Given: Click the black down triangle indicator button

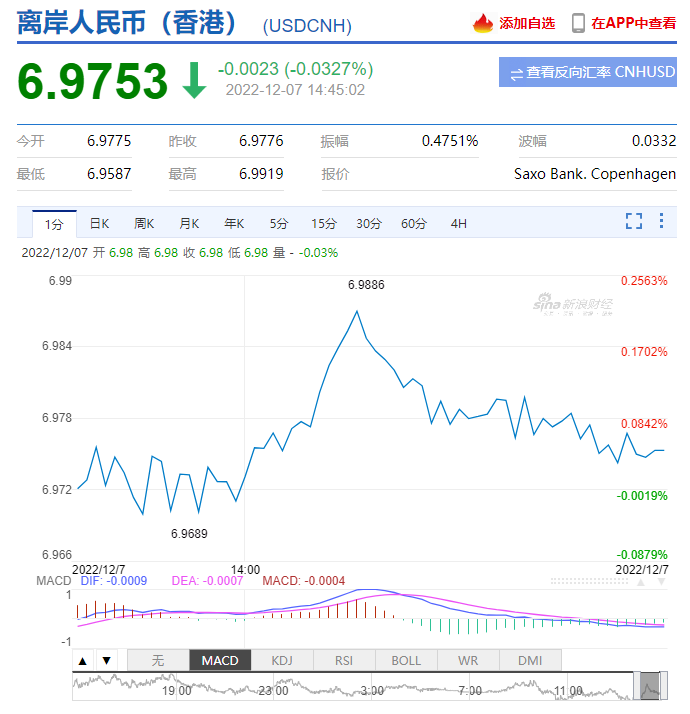Looking at the screenshot, I should (107, 661).
